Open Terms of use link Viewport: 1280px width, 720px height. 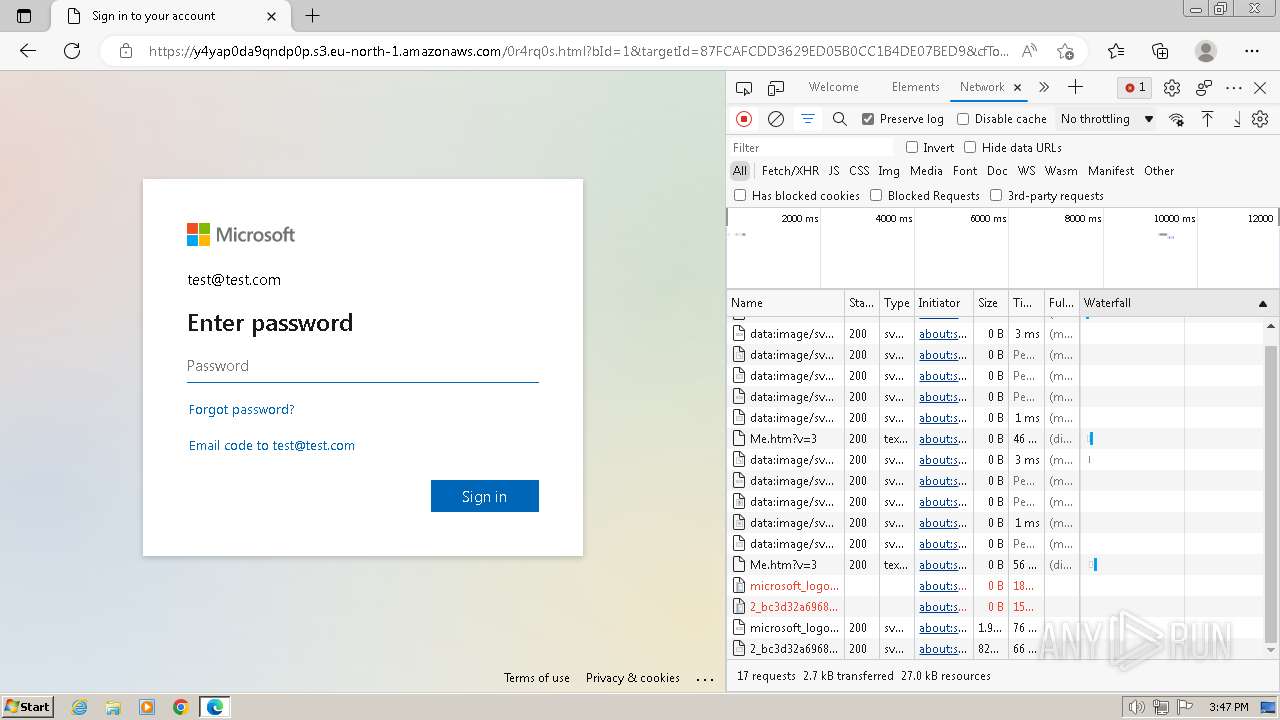pos(537,678)
